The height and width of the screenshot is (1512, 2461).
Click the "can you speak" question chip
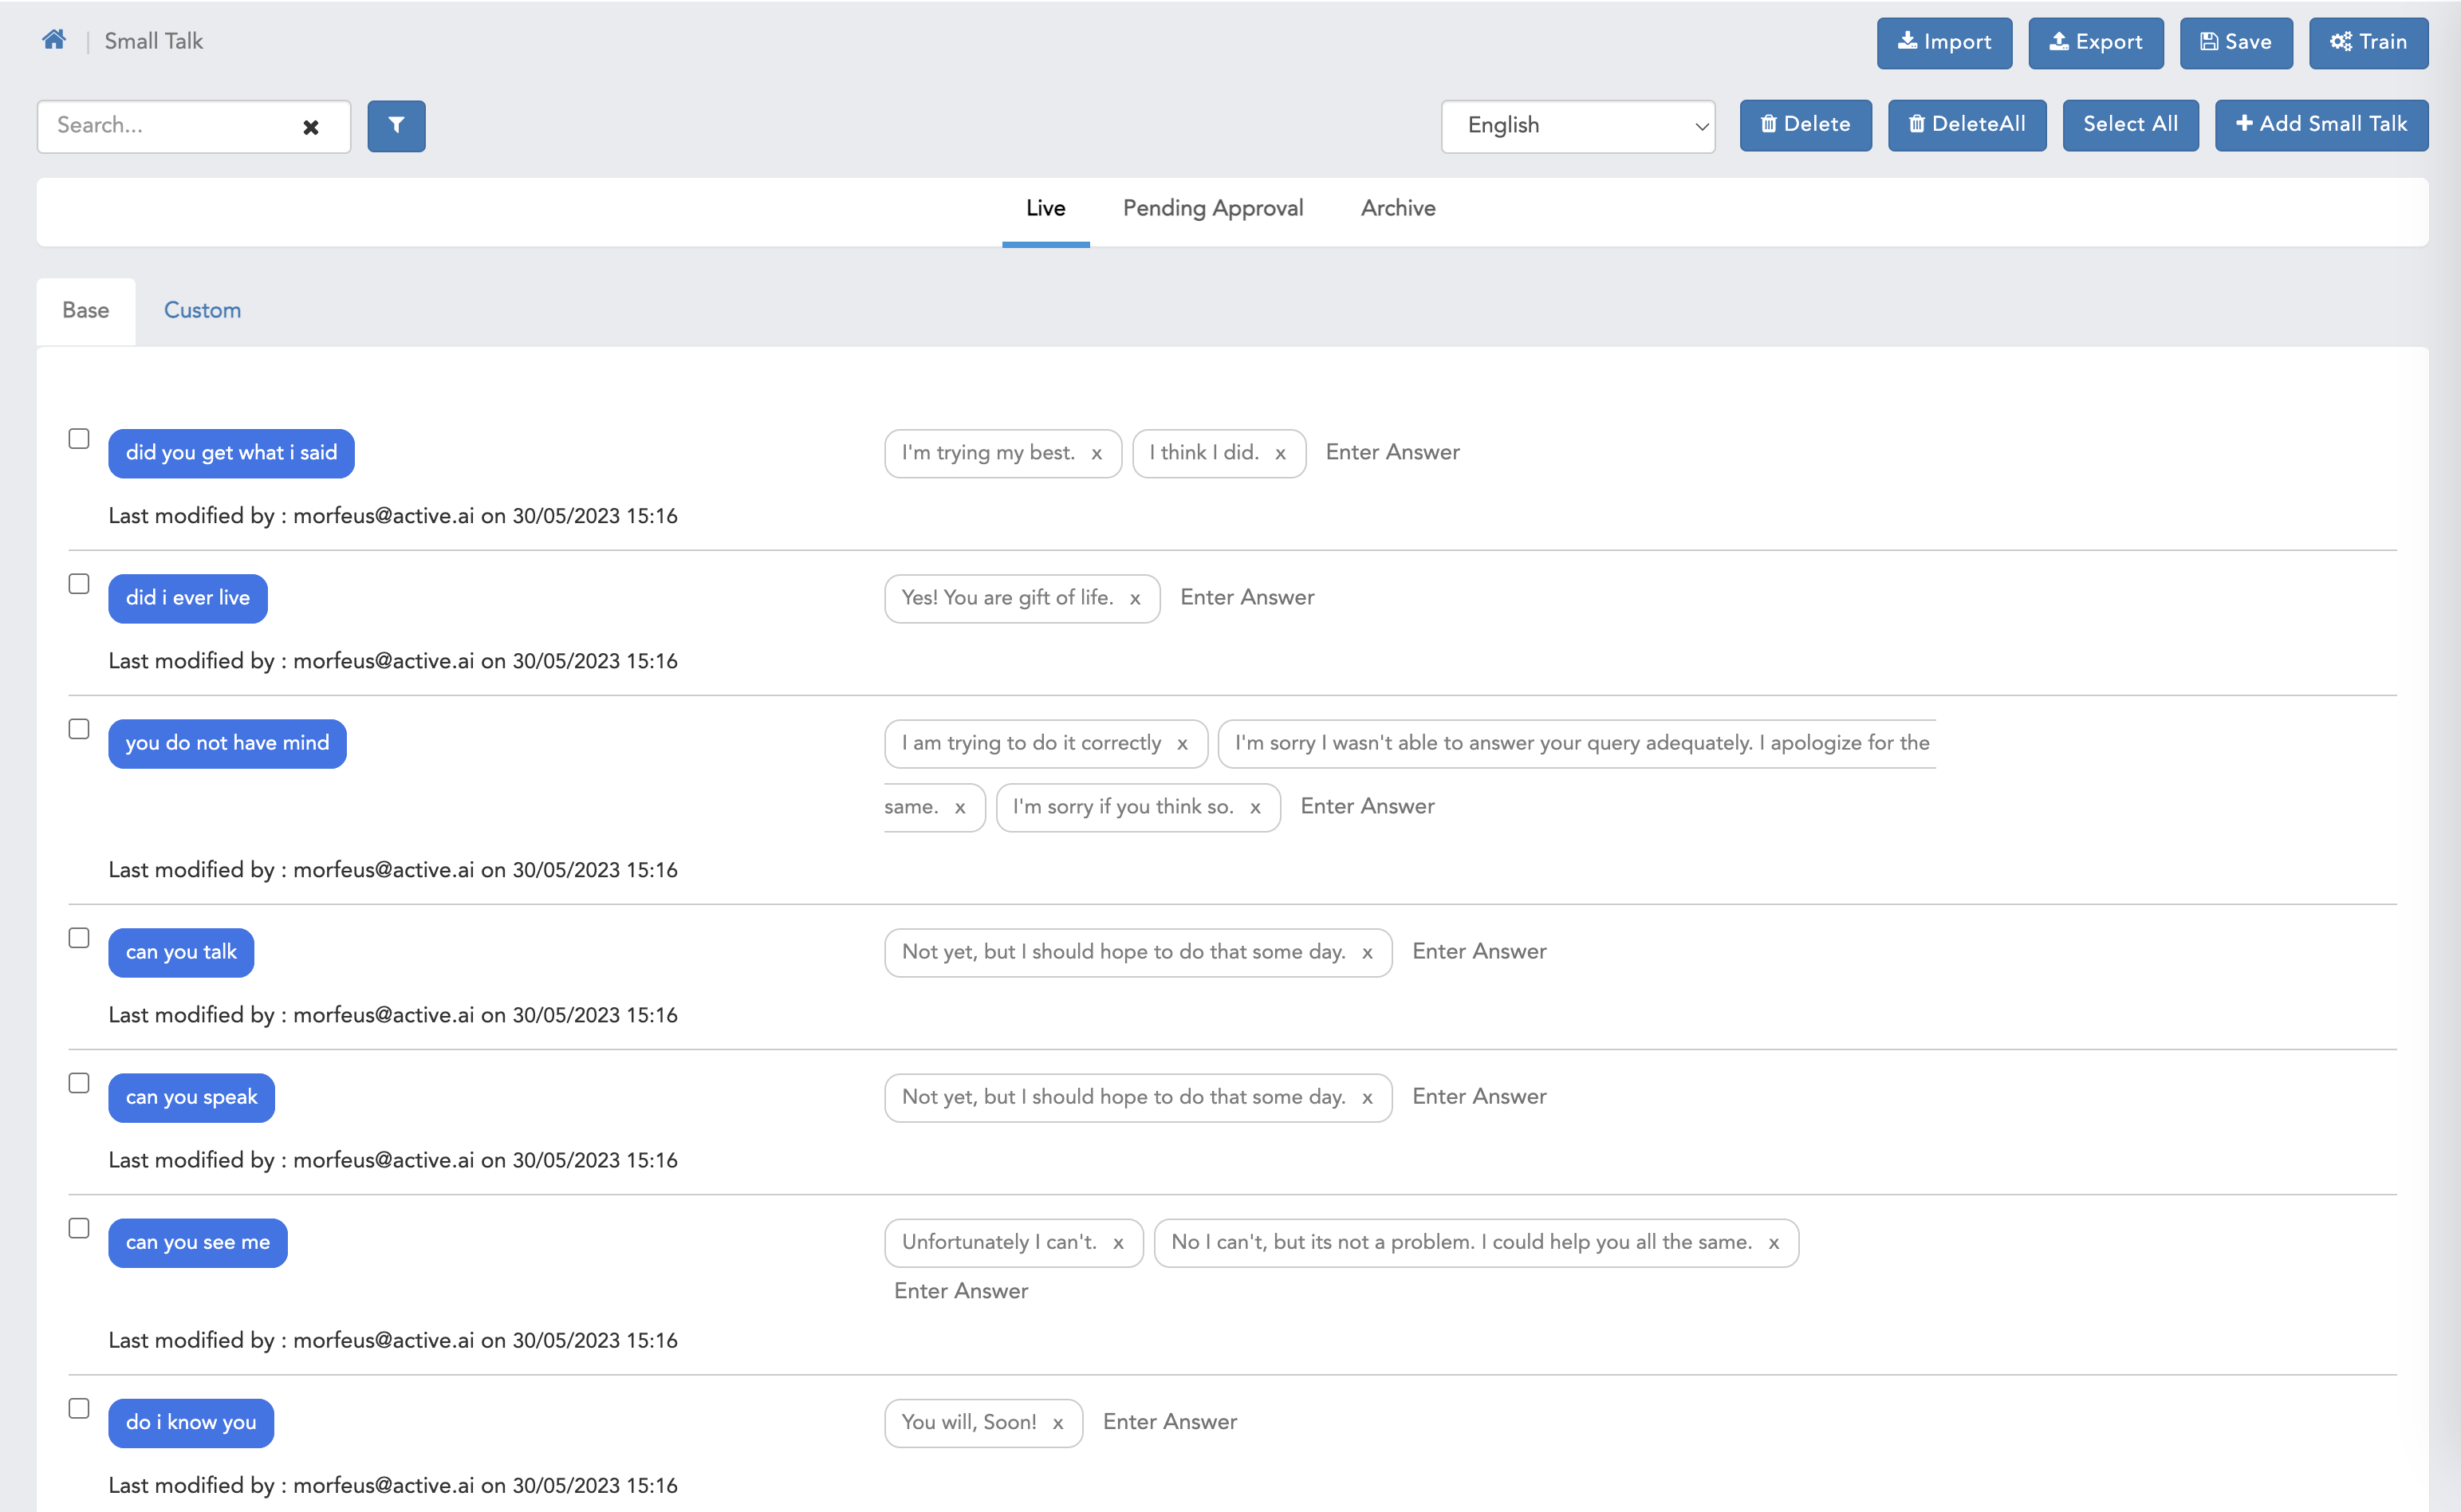pos(191,1098)
